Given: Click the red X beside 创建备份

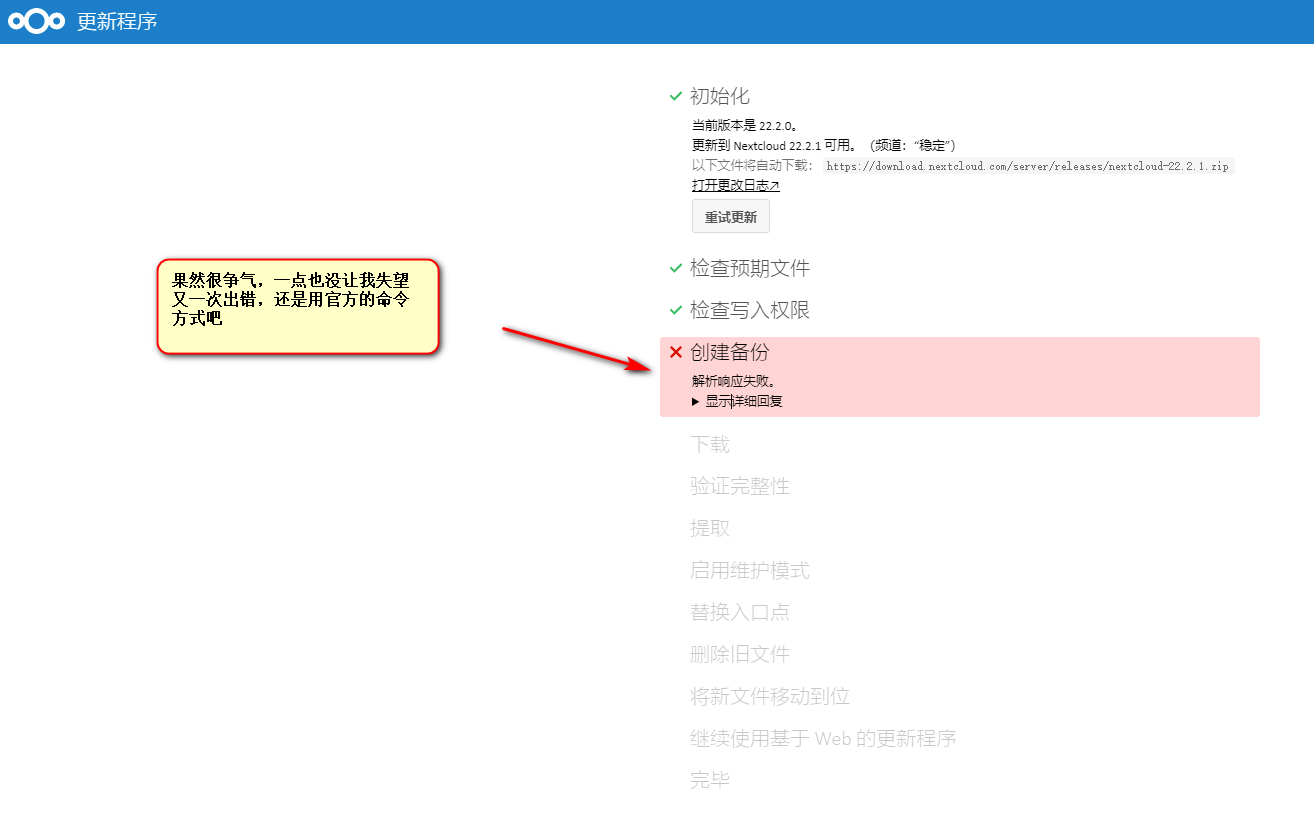Looking at the screenshot, I should [x=676, y=352].
